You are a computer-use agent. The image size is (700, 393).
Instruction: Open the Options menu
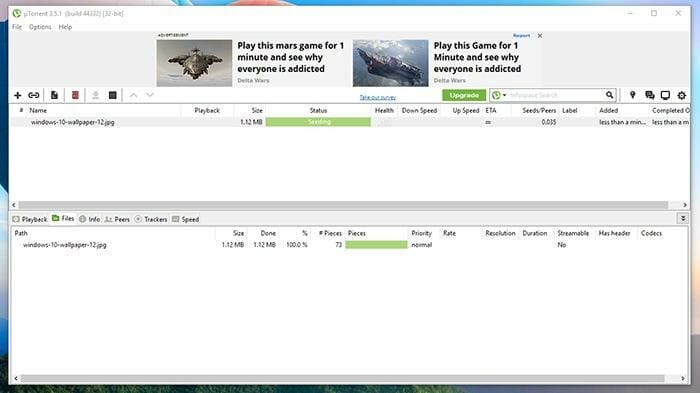(40, 27)
